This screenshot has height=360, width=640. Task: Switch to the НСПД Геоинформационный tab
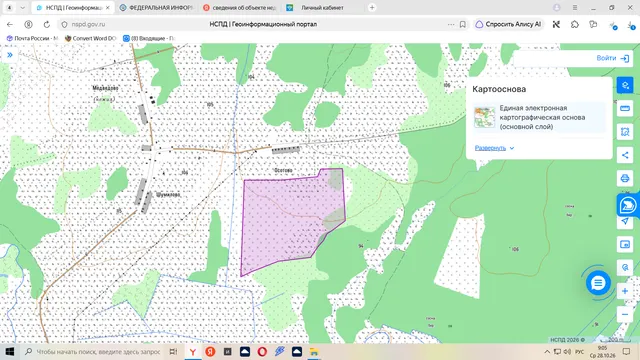click(x=73, y=8)
